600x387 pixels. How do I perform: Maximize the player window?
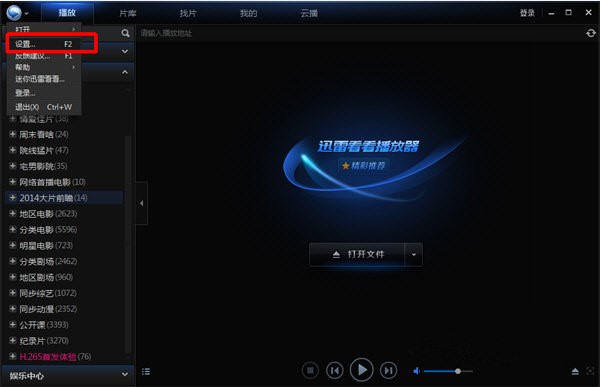point(569,13)
